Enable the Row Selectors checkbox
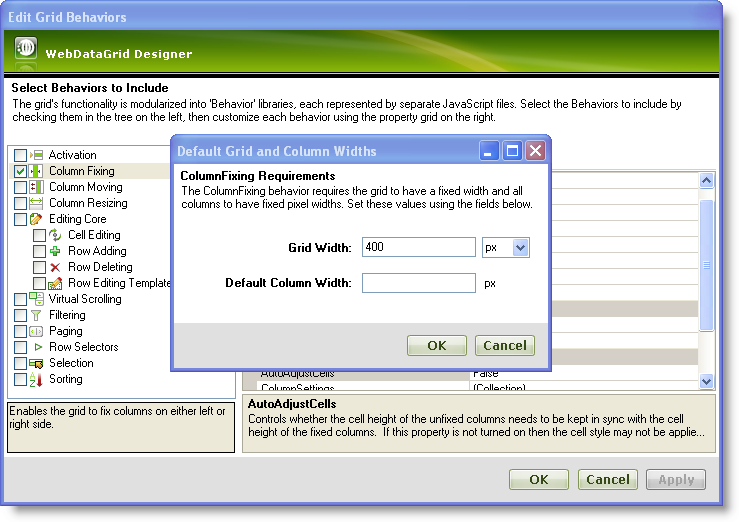739x522 pixels. (x=20, y=347)
